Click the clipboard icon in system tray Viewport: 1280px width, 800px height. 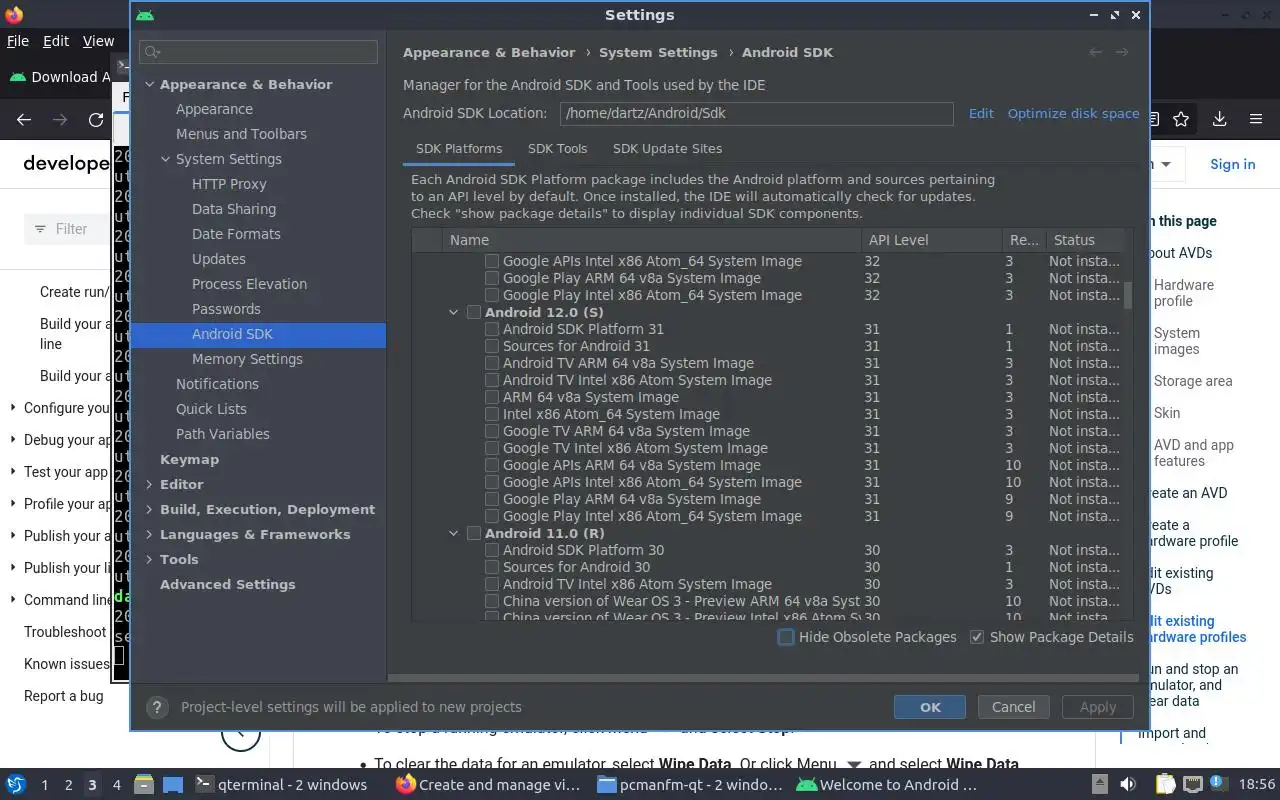tap(1166, 785)
